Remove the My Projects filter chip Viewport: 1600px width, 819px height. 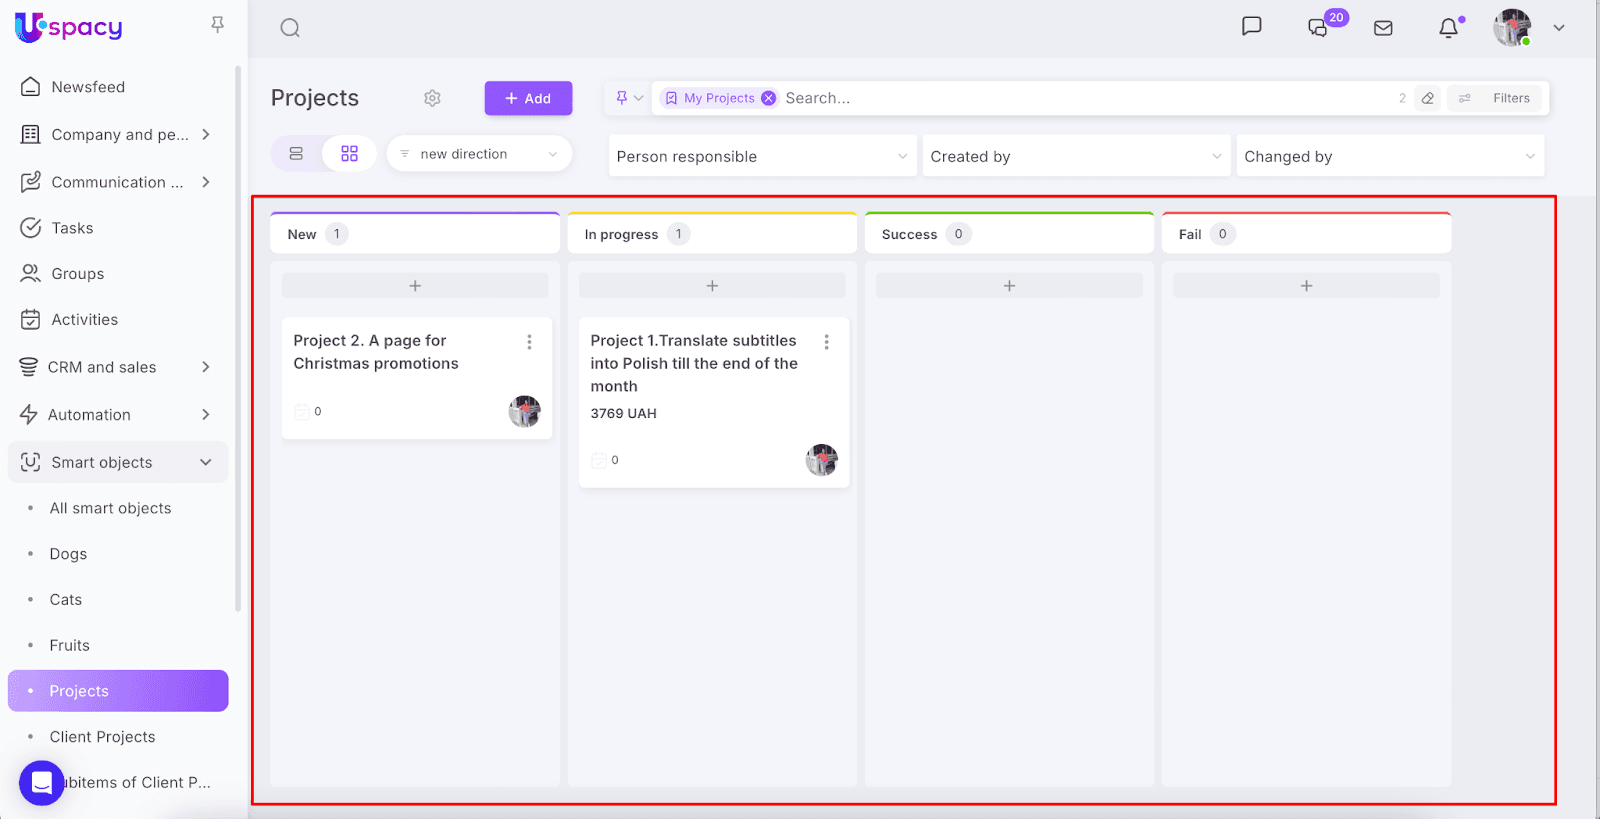[768, 98]
